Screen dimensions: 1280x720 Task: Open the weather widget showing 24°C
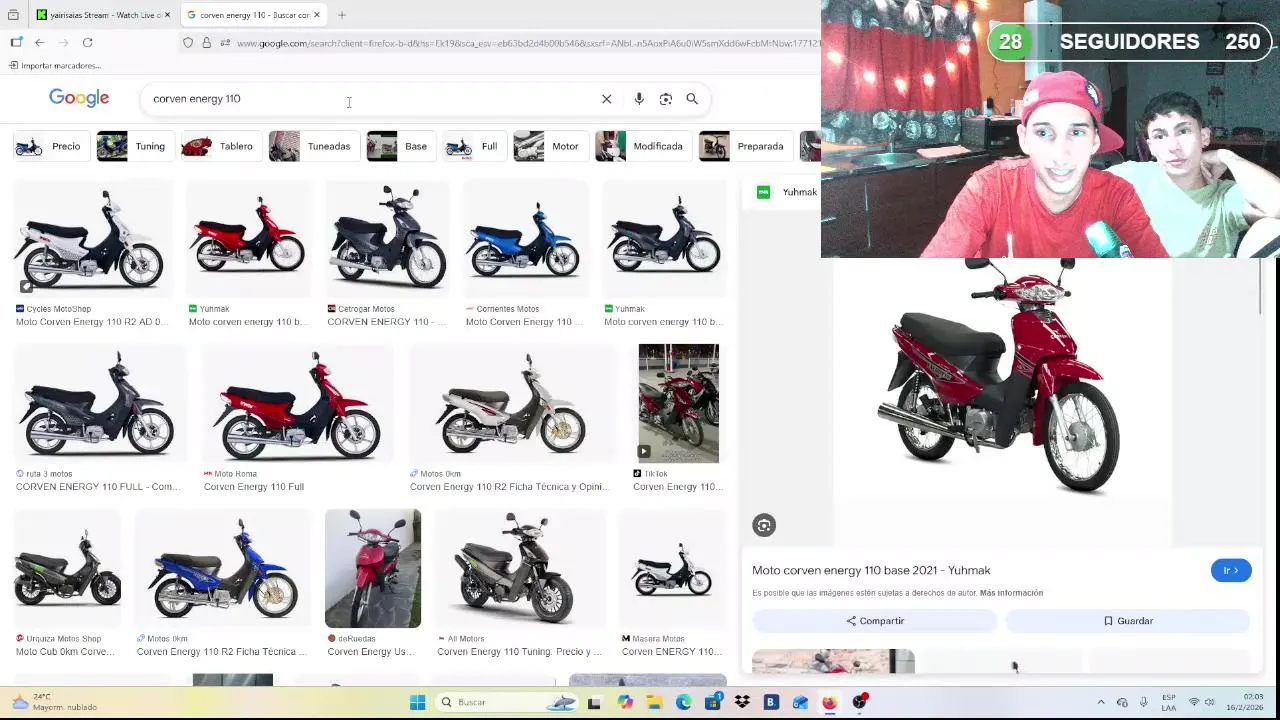pyautogui.click(x=55, y=702)
